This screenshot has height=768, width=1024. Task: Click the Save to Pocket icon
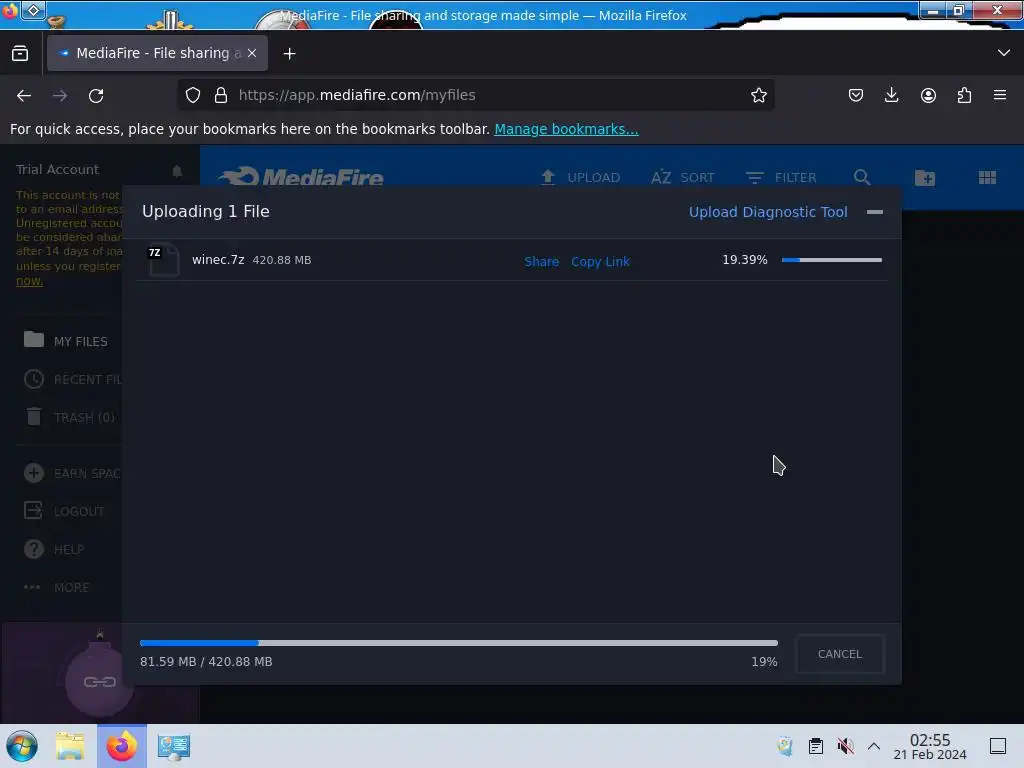pos(856,95)
